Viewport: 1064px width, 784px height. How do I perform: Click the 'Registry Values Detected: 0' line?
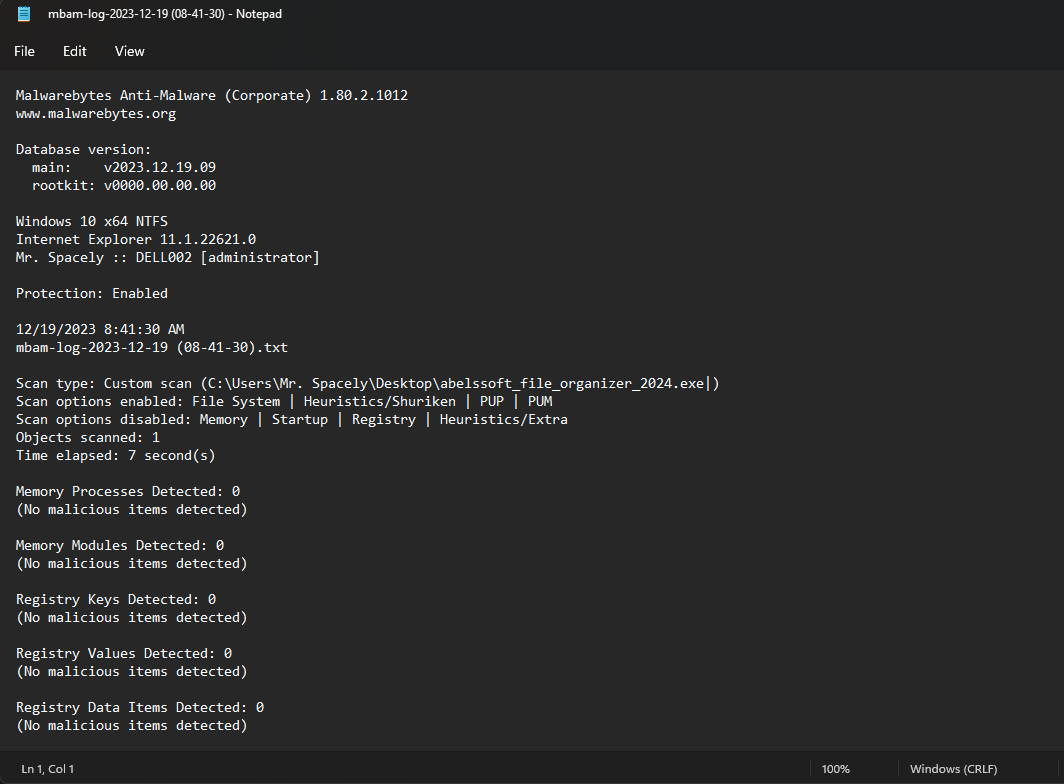tap(124, 653)
